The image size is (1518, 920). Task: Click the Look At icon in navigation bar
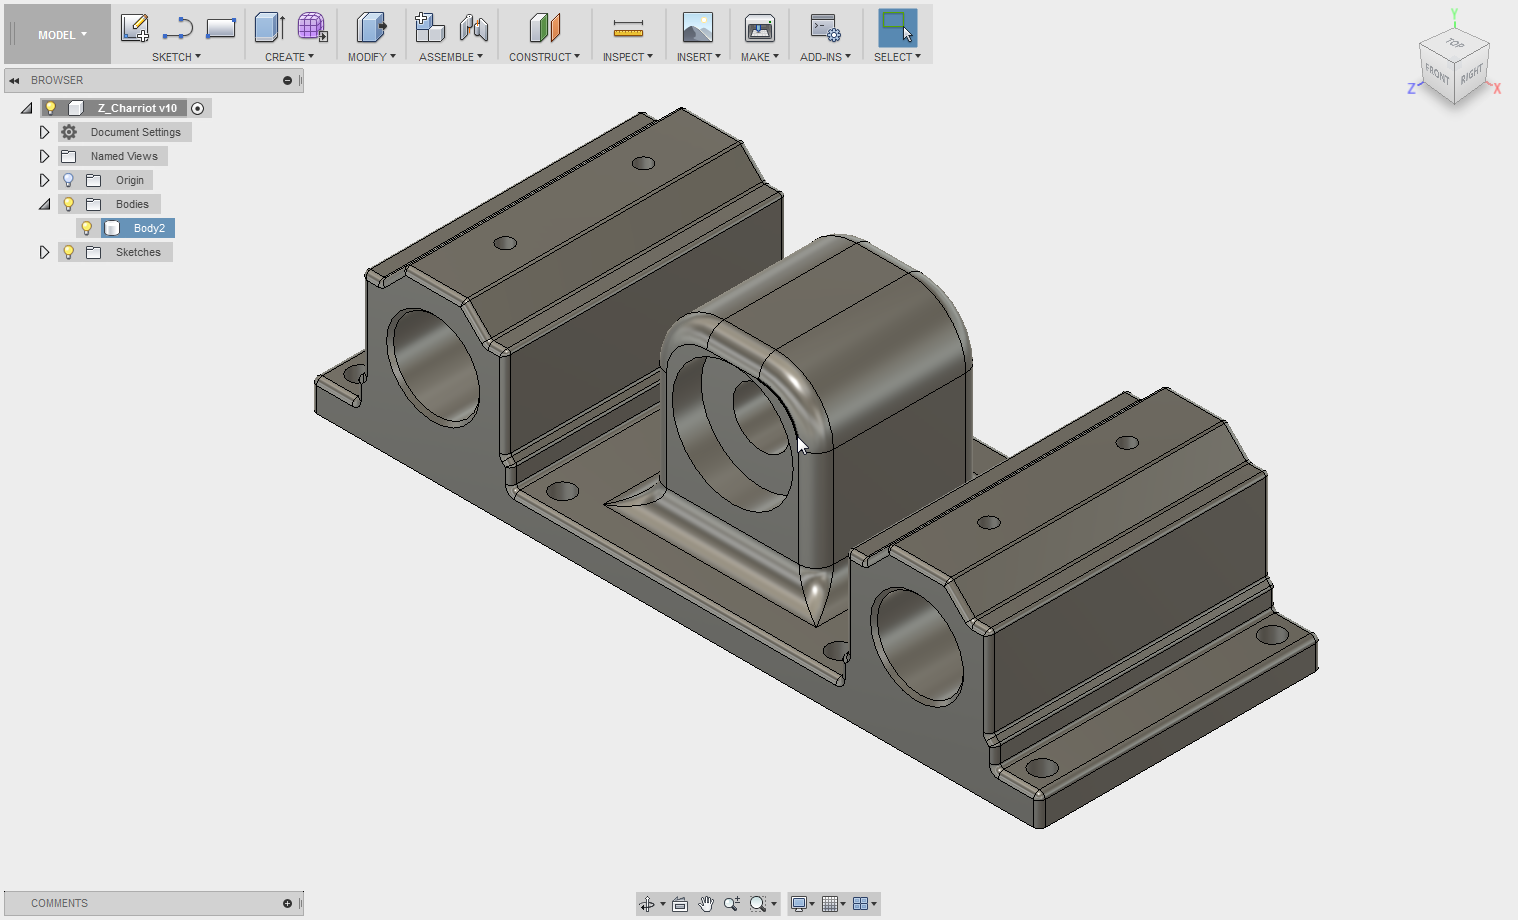[x=680, y=904]
